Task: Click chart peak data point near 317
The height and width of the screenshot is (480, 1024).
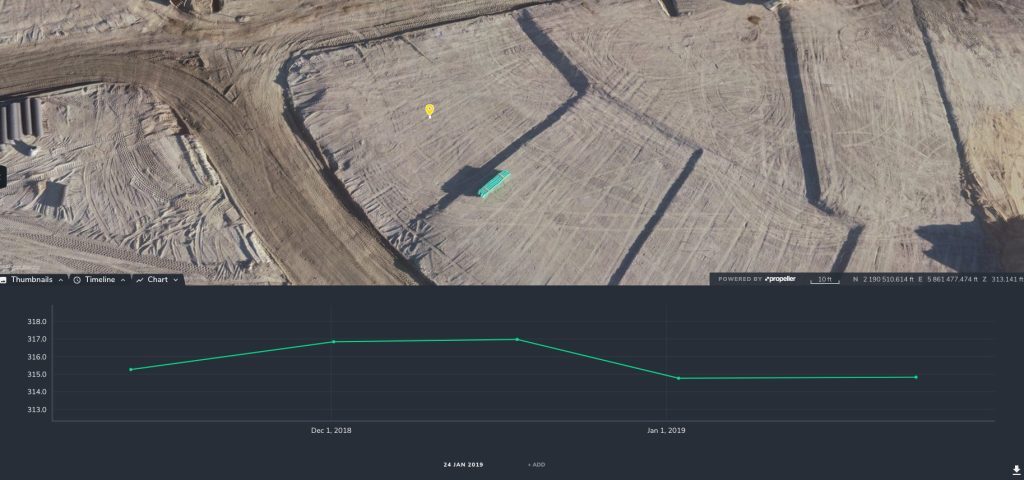Action: click(517, 339)
